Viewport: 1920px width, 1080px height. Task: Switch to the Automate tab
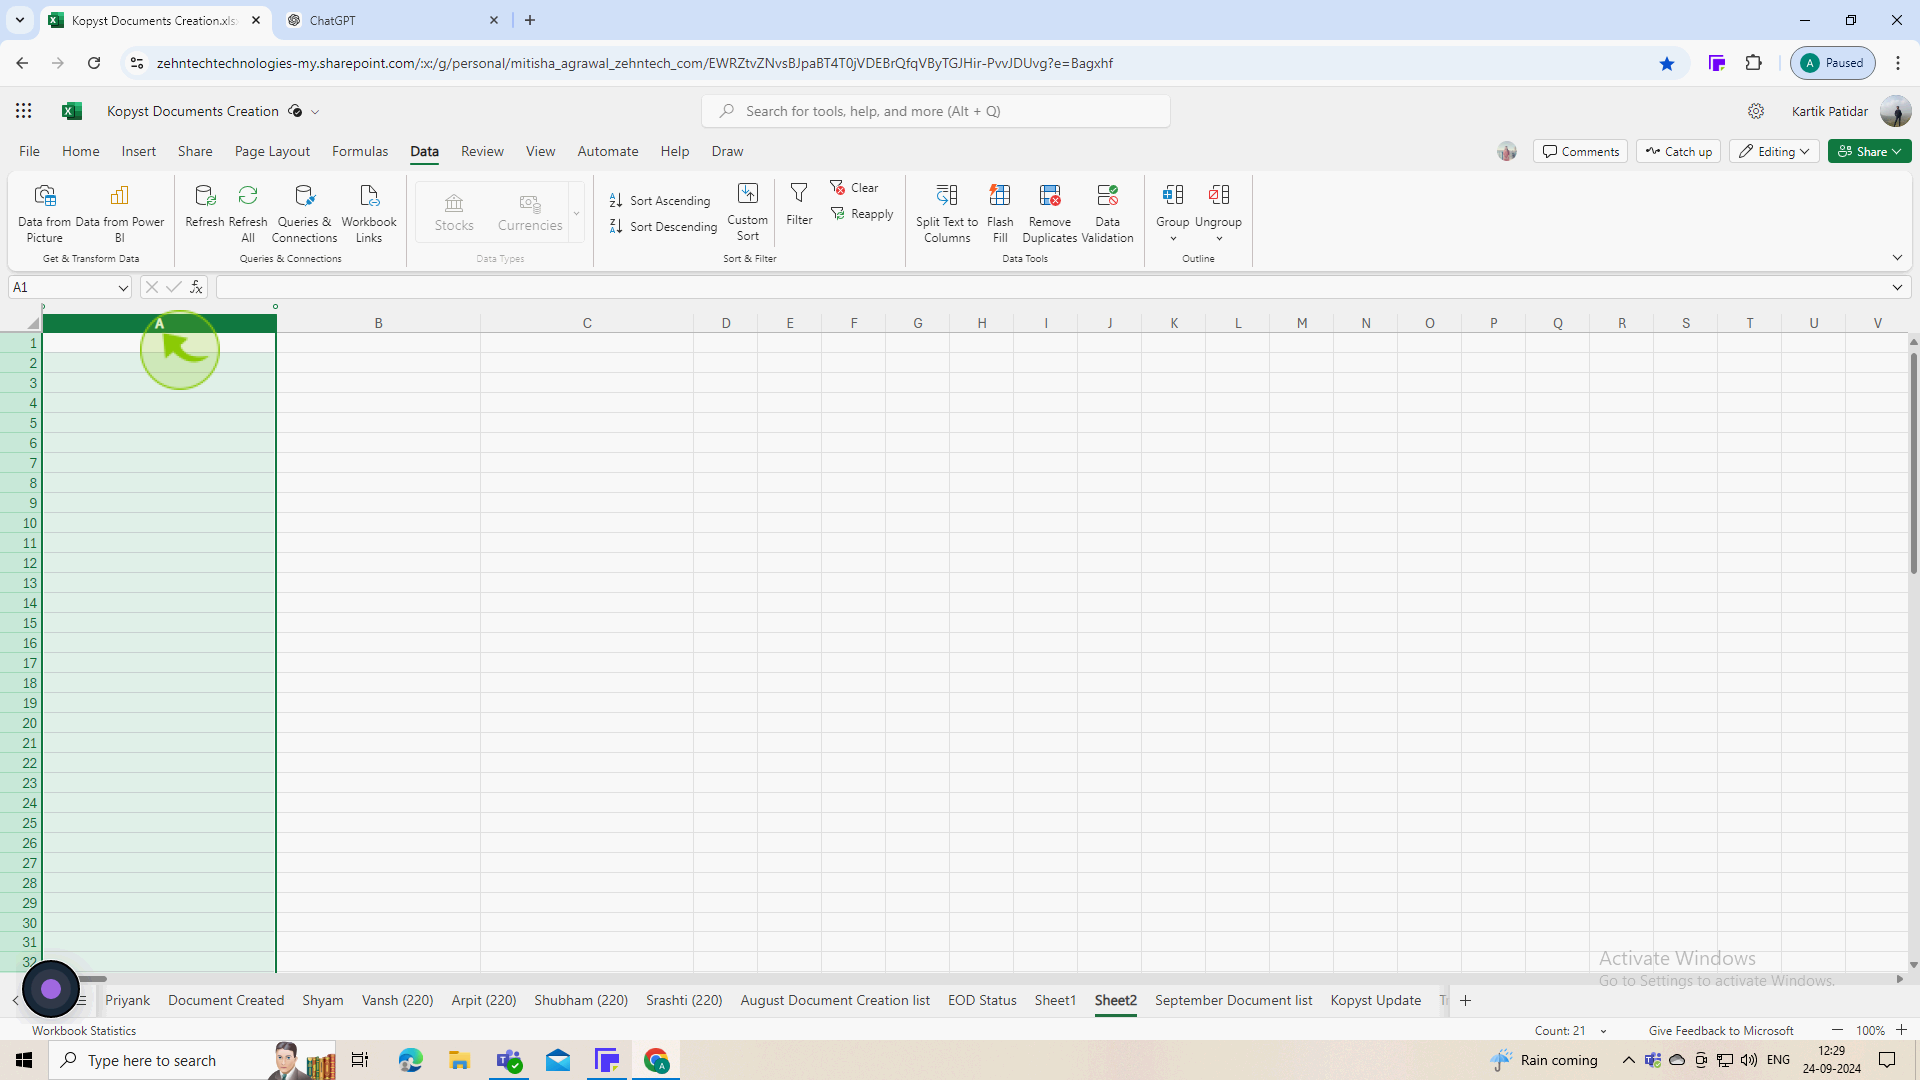coord(607,151)
